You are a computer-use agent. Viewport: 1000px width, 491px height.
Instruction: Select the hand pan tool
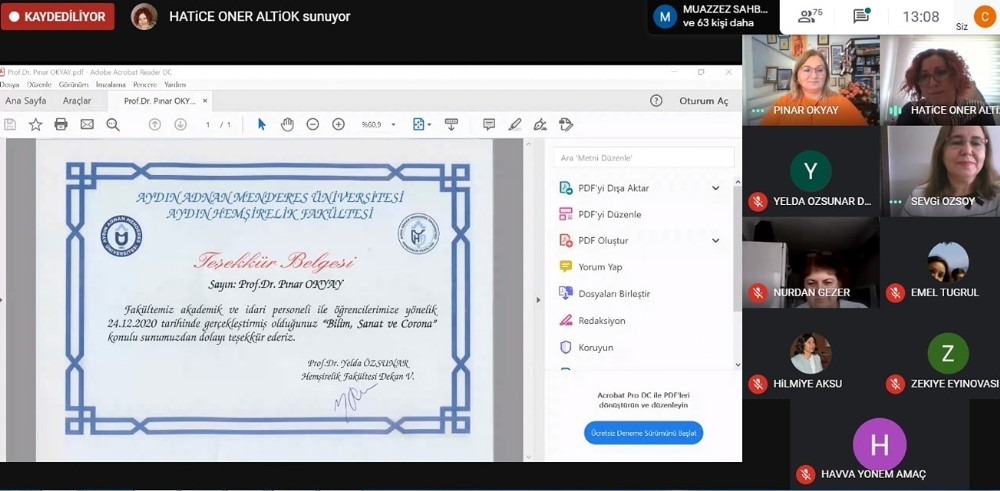(x=287, y=124)
